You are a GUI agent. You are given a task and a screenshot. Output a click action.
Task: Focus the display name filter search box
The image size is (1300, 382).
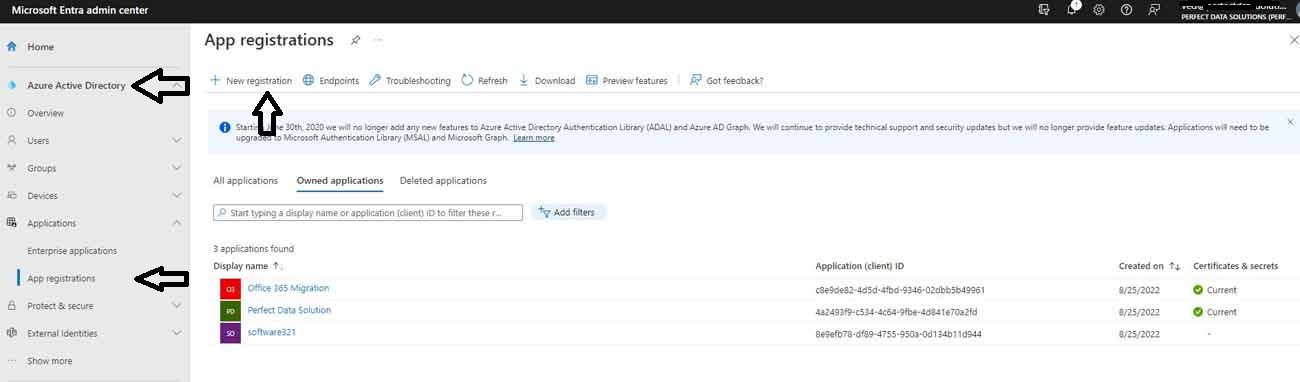click(368, 213)
